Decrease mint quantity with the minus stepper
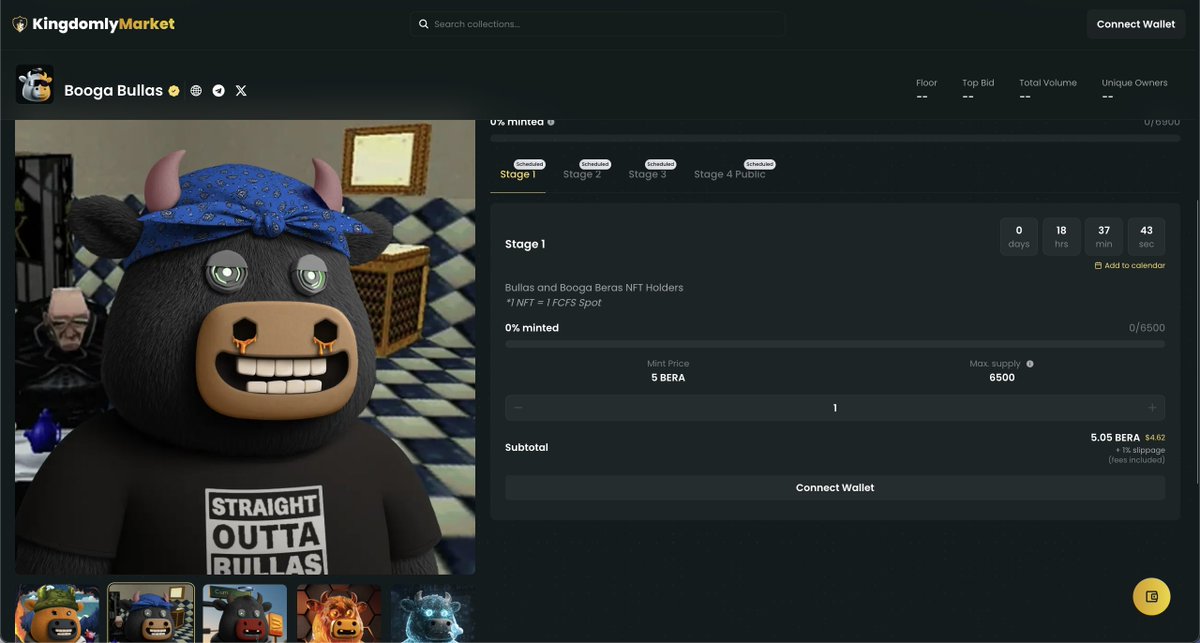Image resolution: width=1200 pixels, height=643 pixels. pyautogui.click(x=519, y=407)
